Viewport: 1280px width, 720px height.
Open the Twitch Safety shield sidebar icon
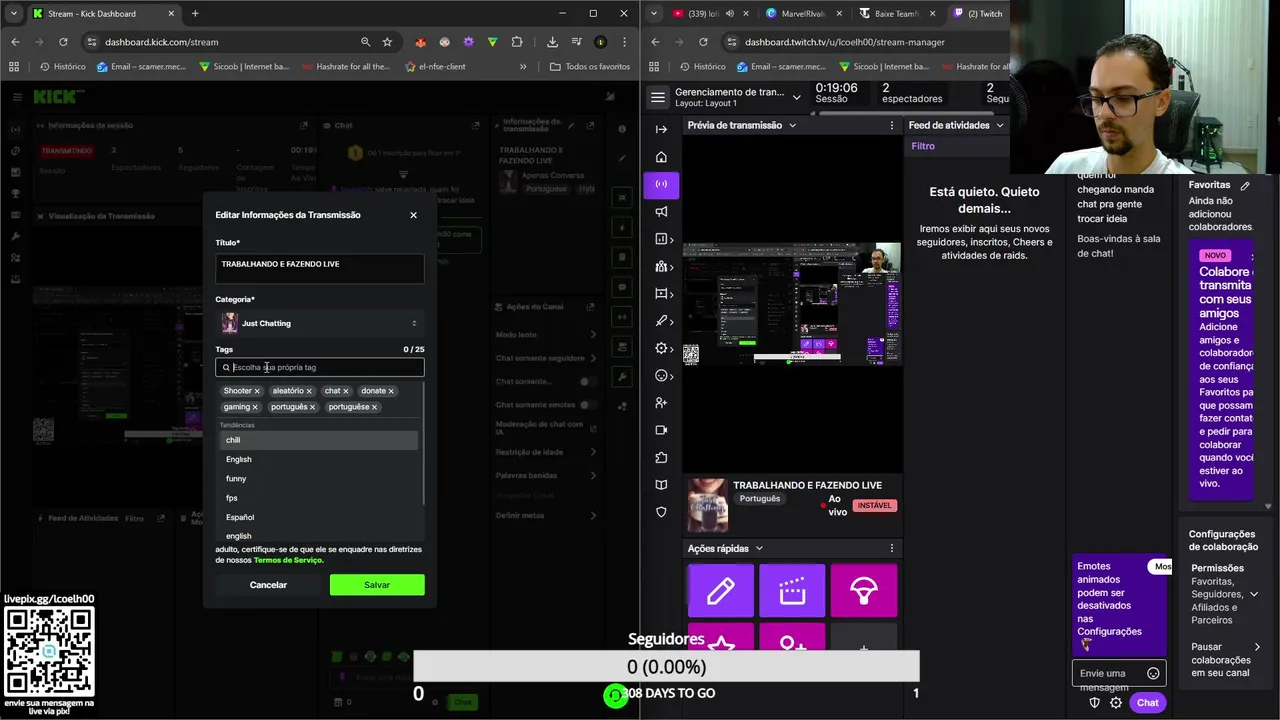pos(661,512)
